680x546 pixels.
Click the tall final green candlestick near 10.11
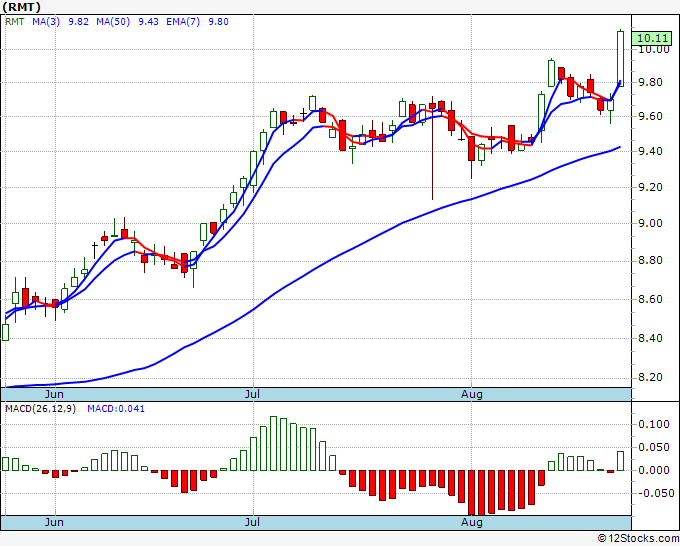(x=621, y=59)
